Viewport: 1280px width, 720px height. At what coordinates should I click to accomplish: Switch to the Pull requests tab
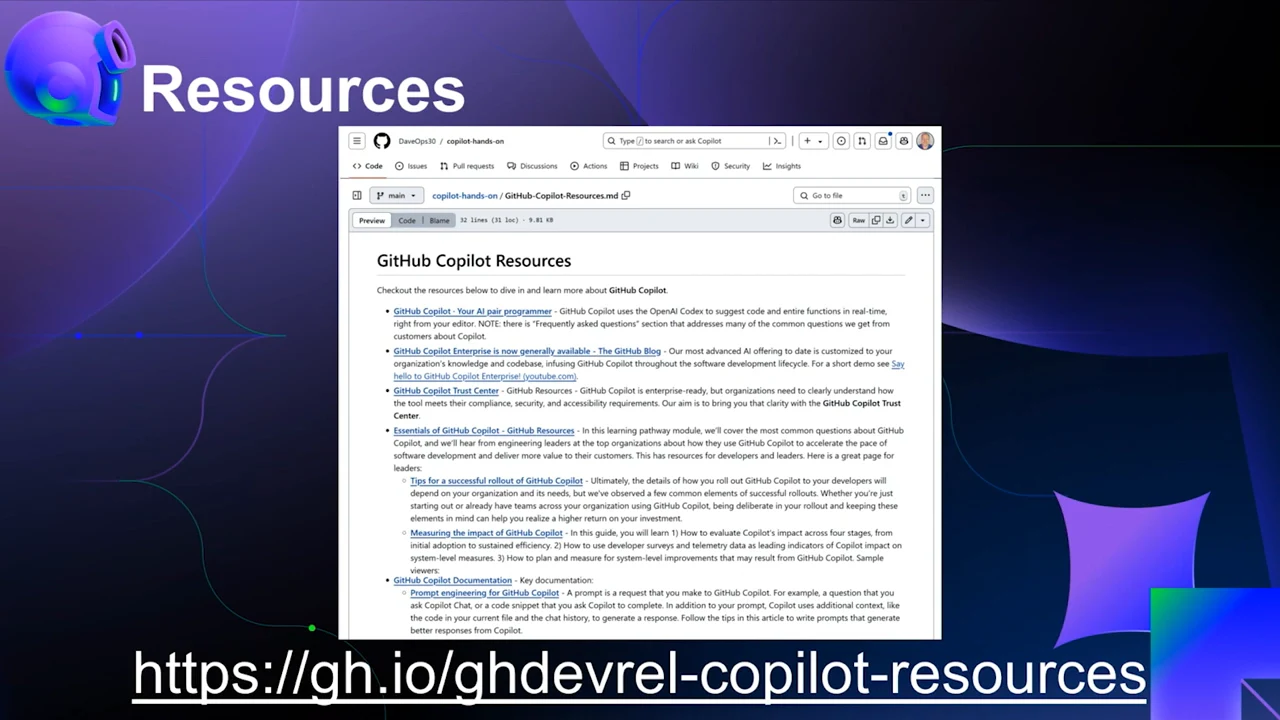(467, 166)
